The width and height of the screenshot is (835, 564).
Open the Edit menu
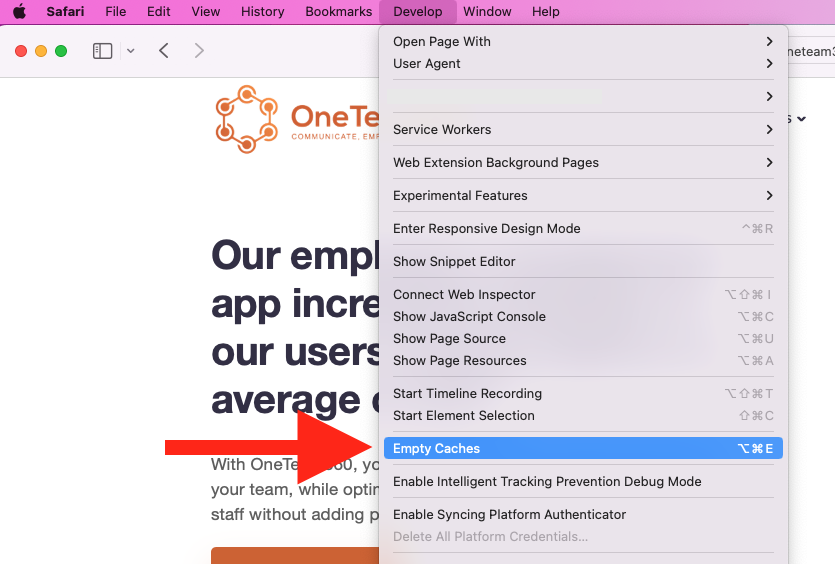pyautogui.click(x=159, y=11)
